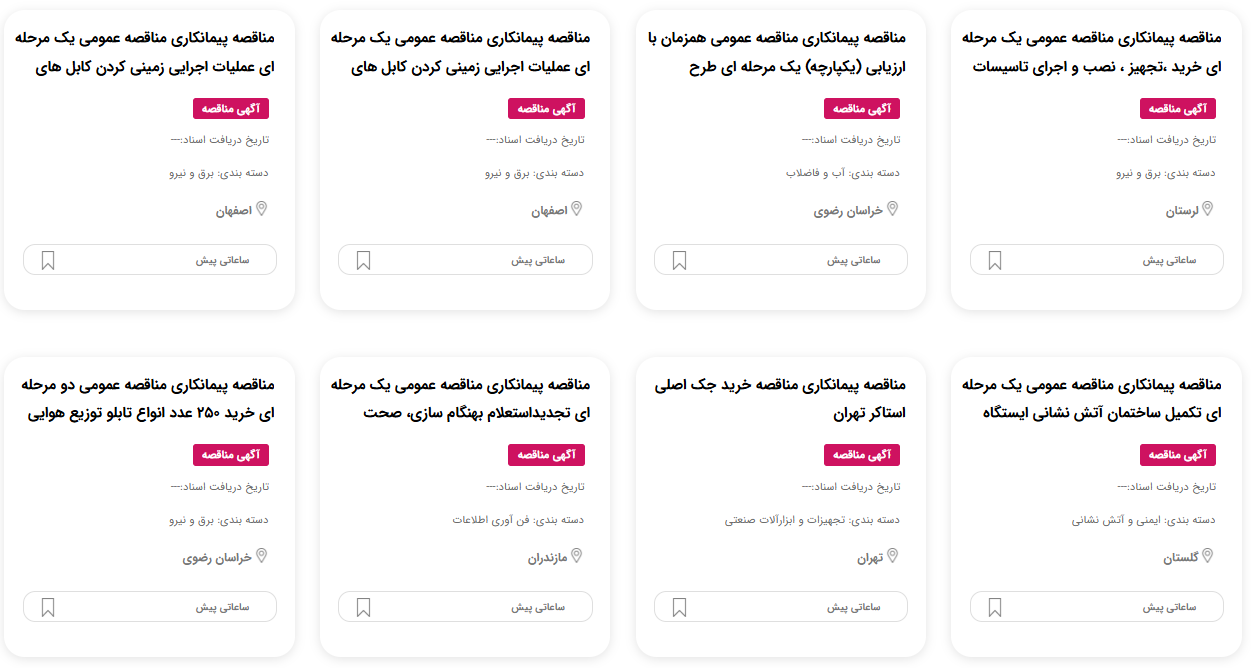This screenshot has height=668, width=1251.
Task: Click the location pin beside تهران
Action: pyautogui.click(x=892, y=556)
